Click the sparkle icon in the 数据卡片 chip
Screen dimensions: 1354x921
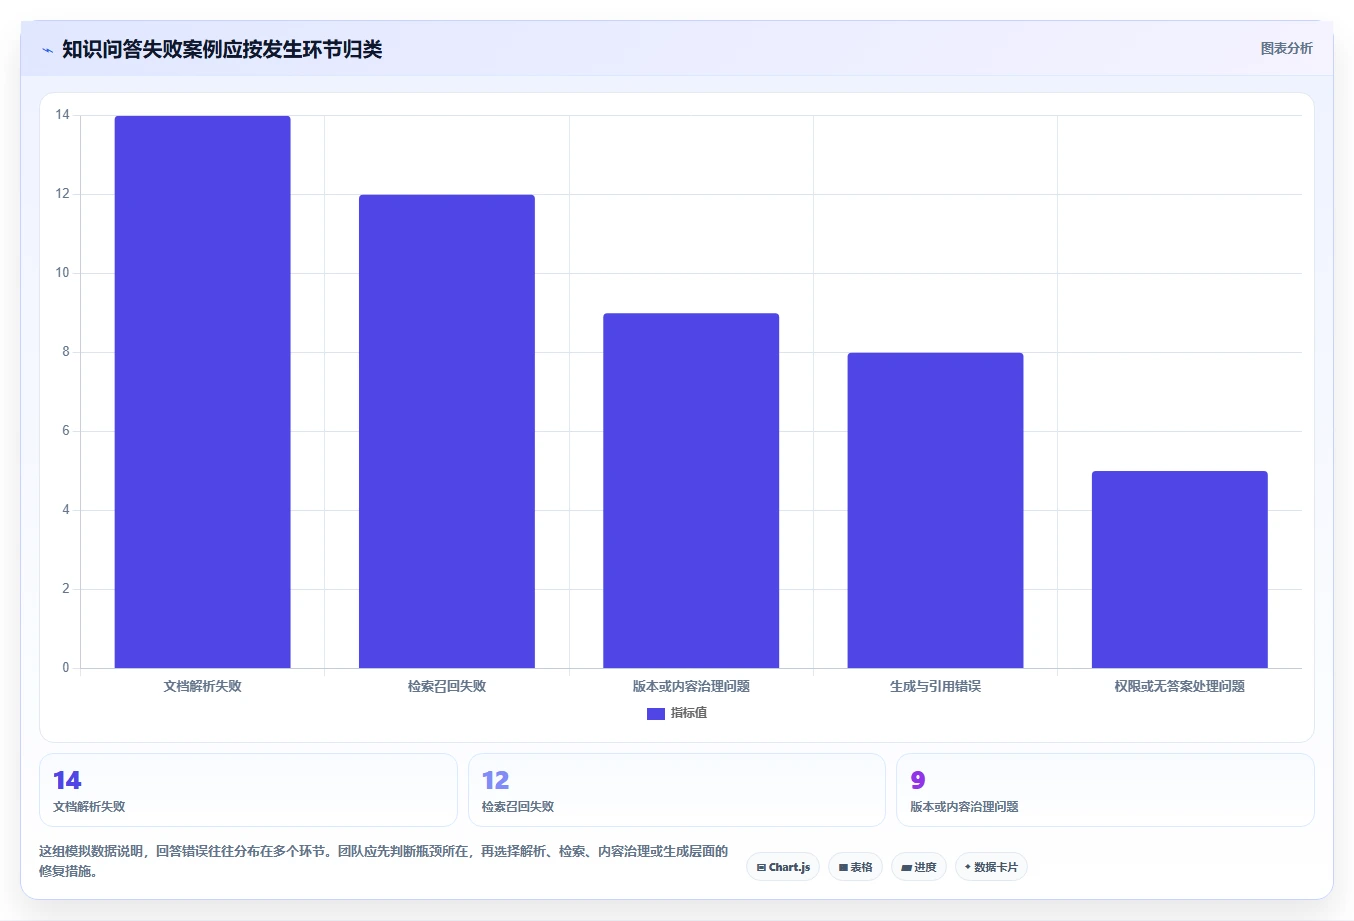(x=968, y=867)
